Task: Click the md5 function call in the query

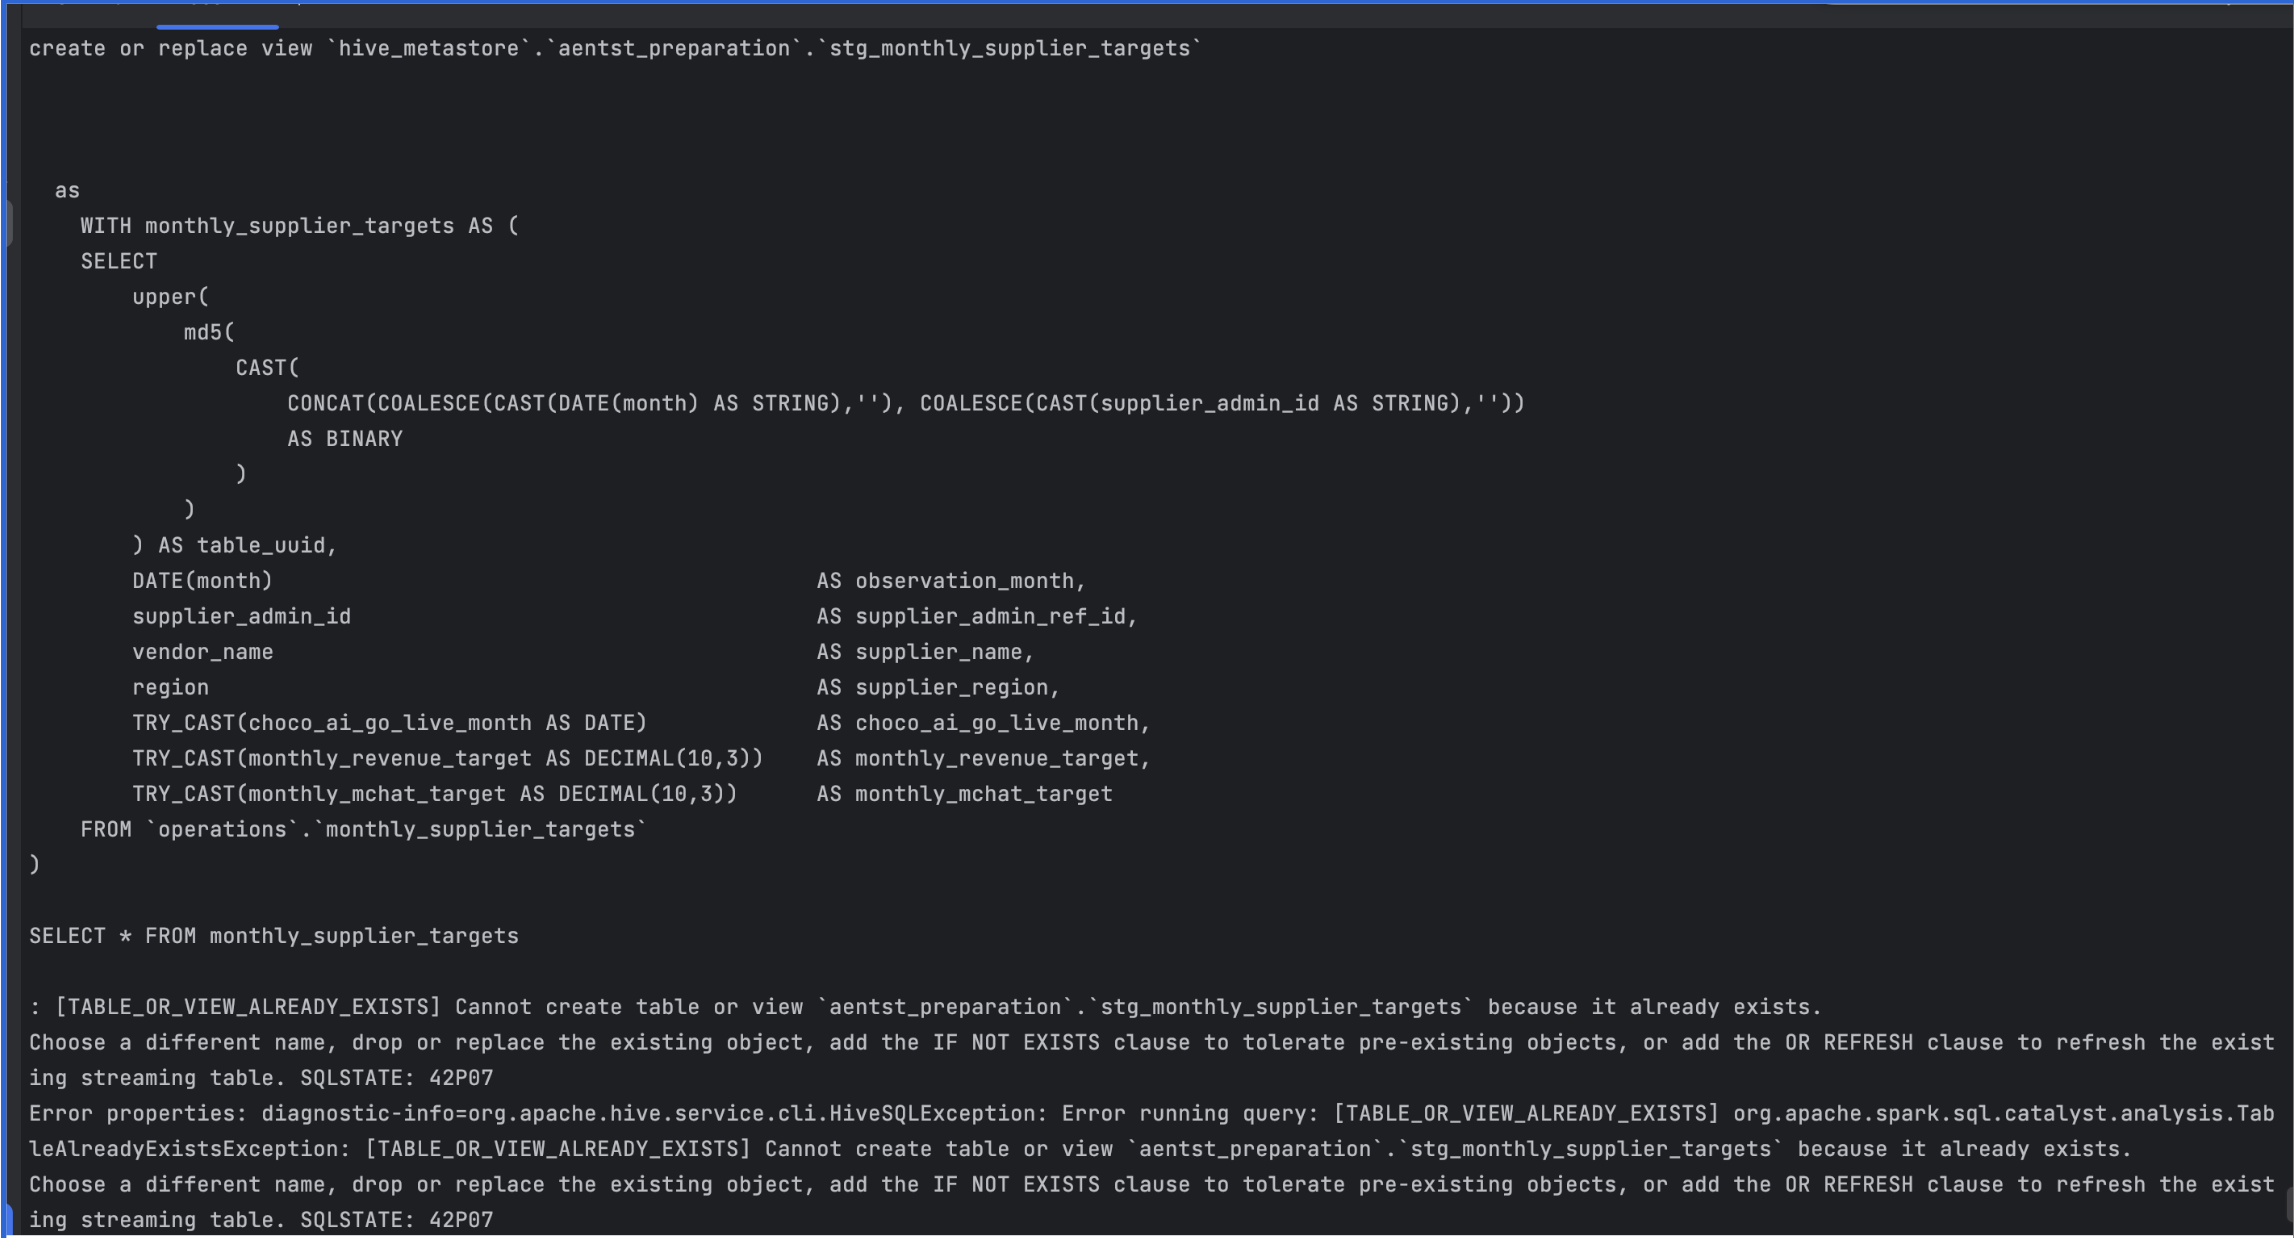Action: 205,331
